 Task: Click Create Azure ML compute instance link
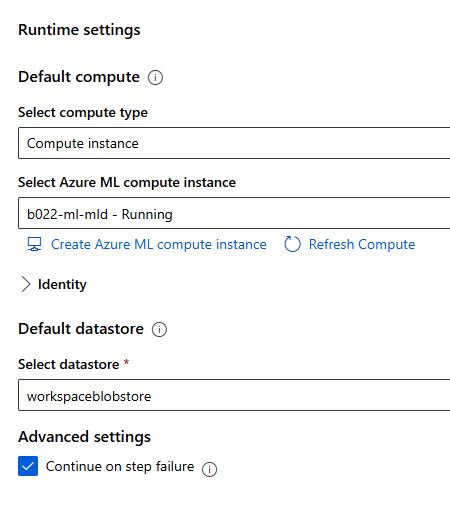[159, 244]
